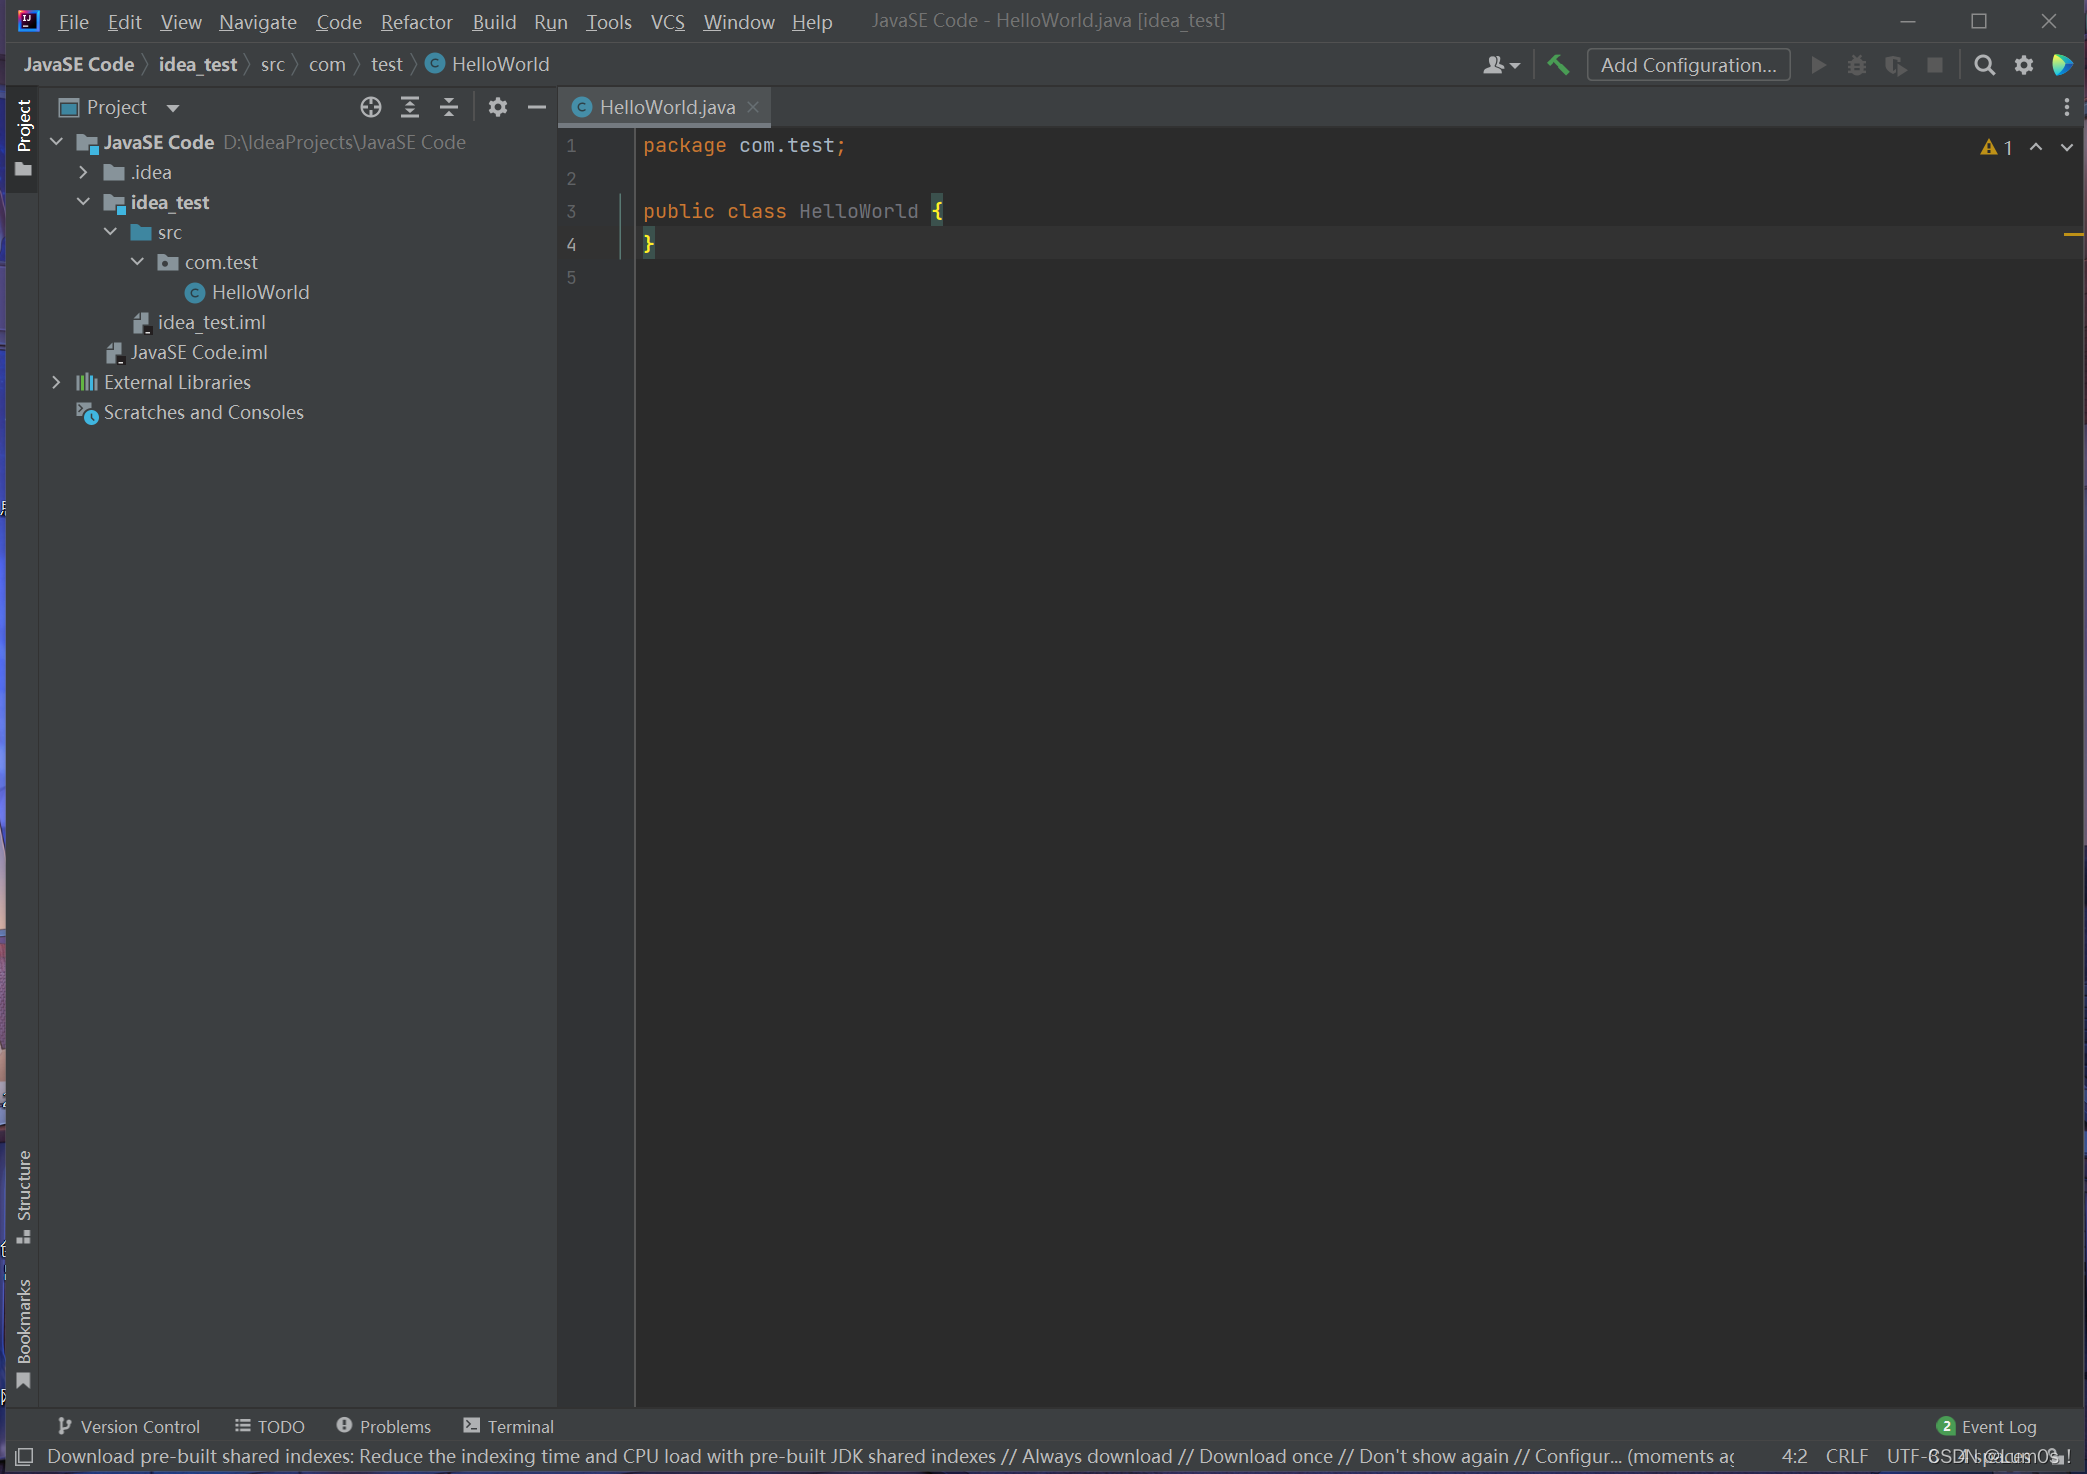Screen dimensions: 2087x1474
Task: Click the Build project hammer icon
Action: (1559, 64)
